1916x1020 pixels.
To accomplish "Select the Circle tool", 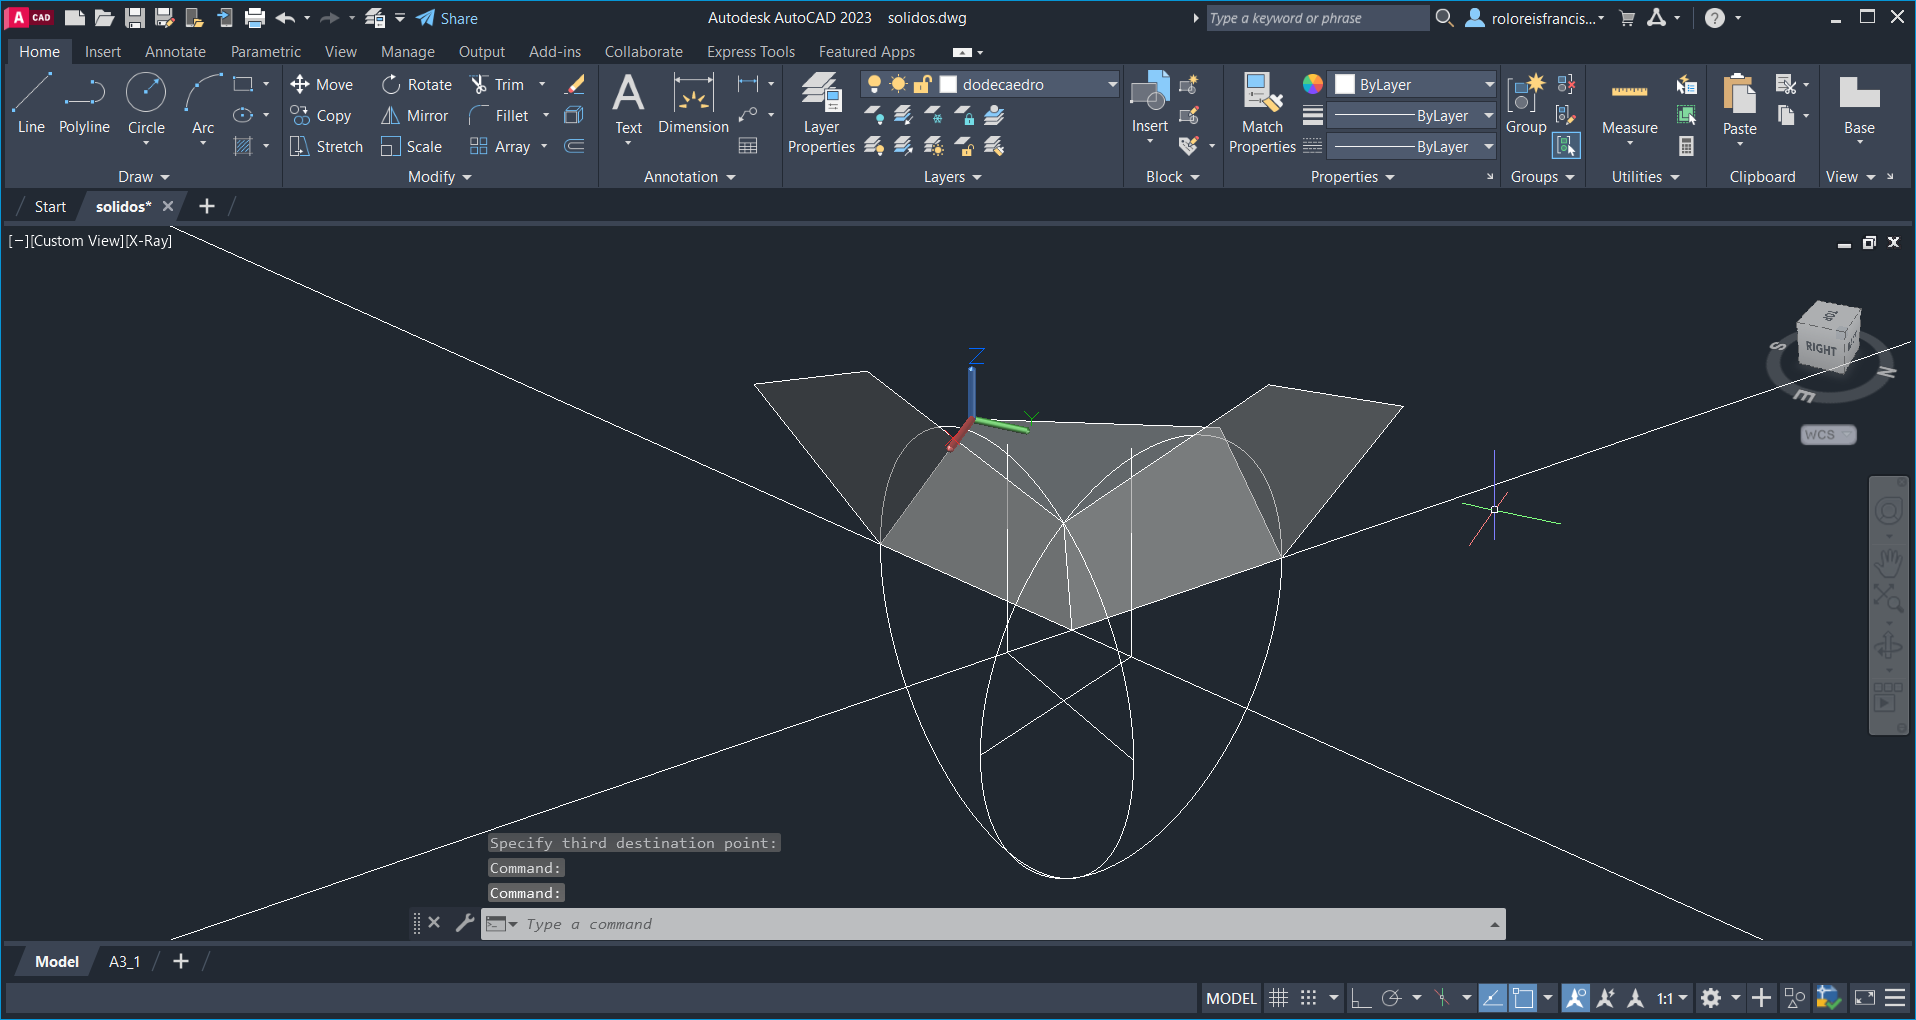I will point(146,103).
